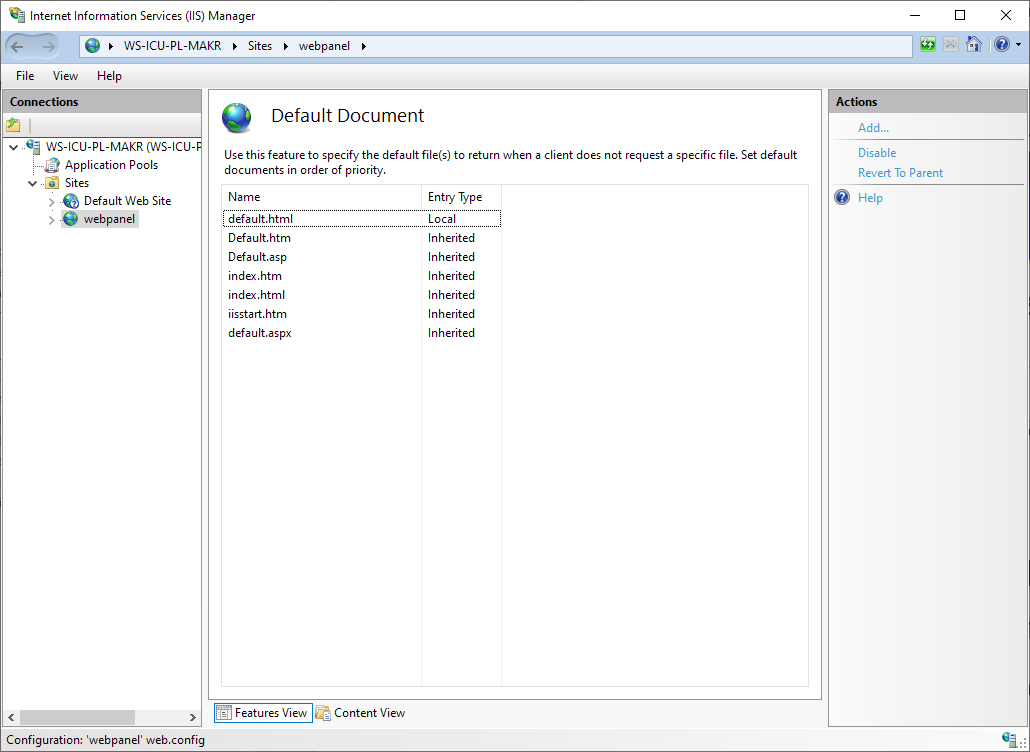This screenshot has height=752, width=1030.
Task: Collapse the WS-ICU-PL-MAKR server node
Action: (13, 147)
